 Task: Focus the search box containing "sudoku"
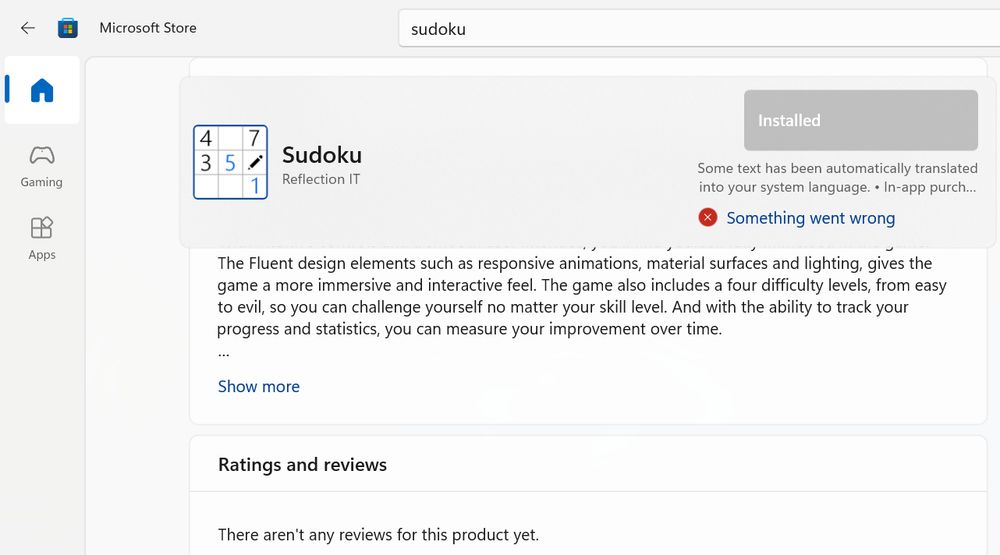(700, 29)
